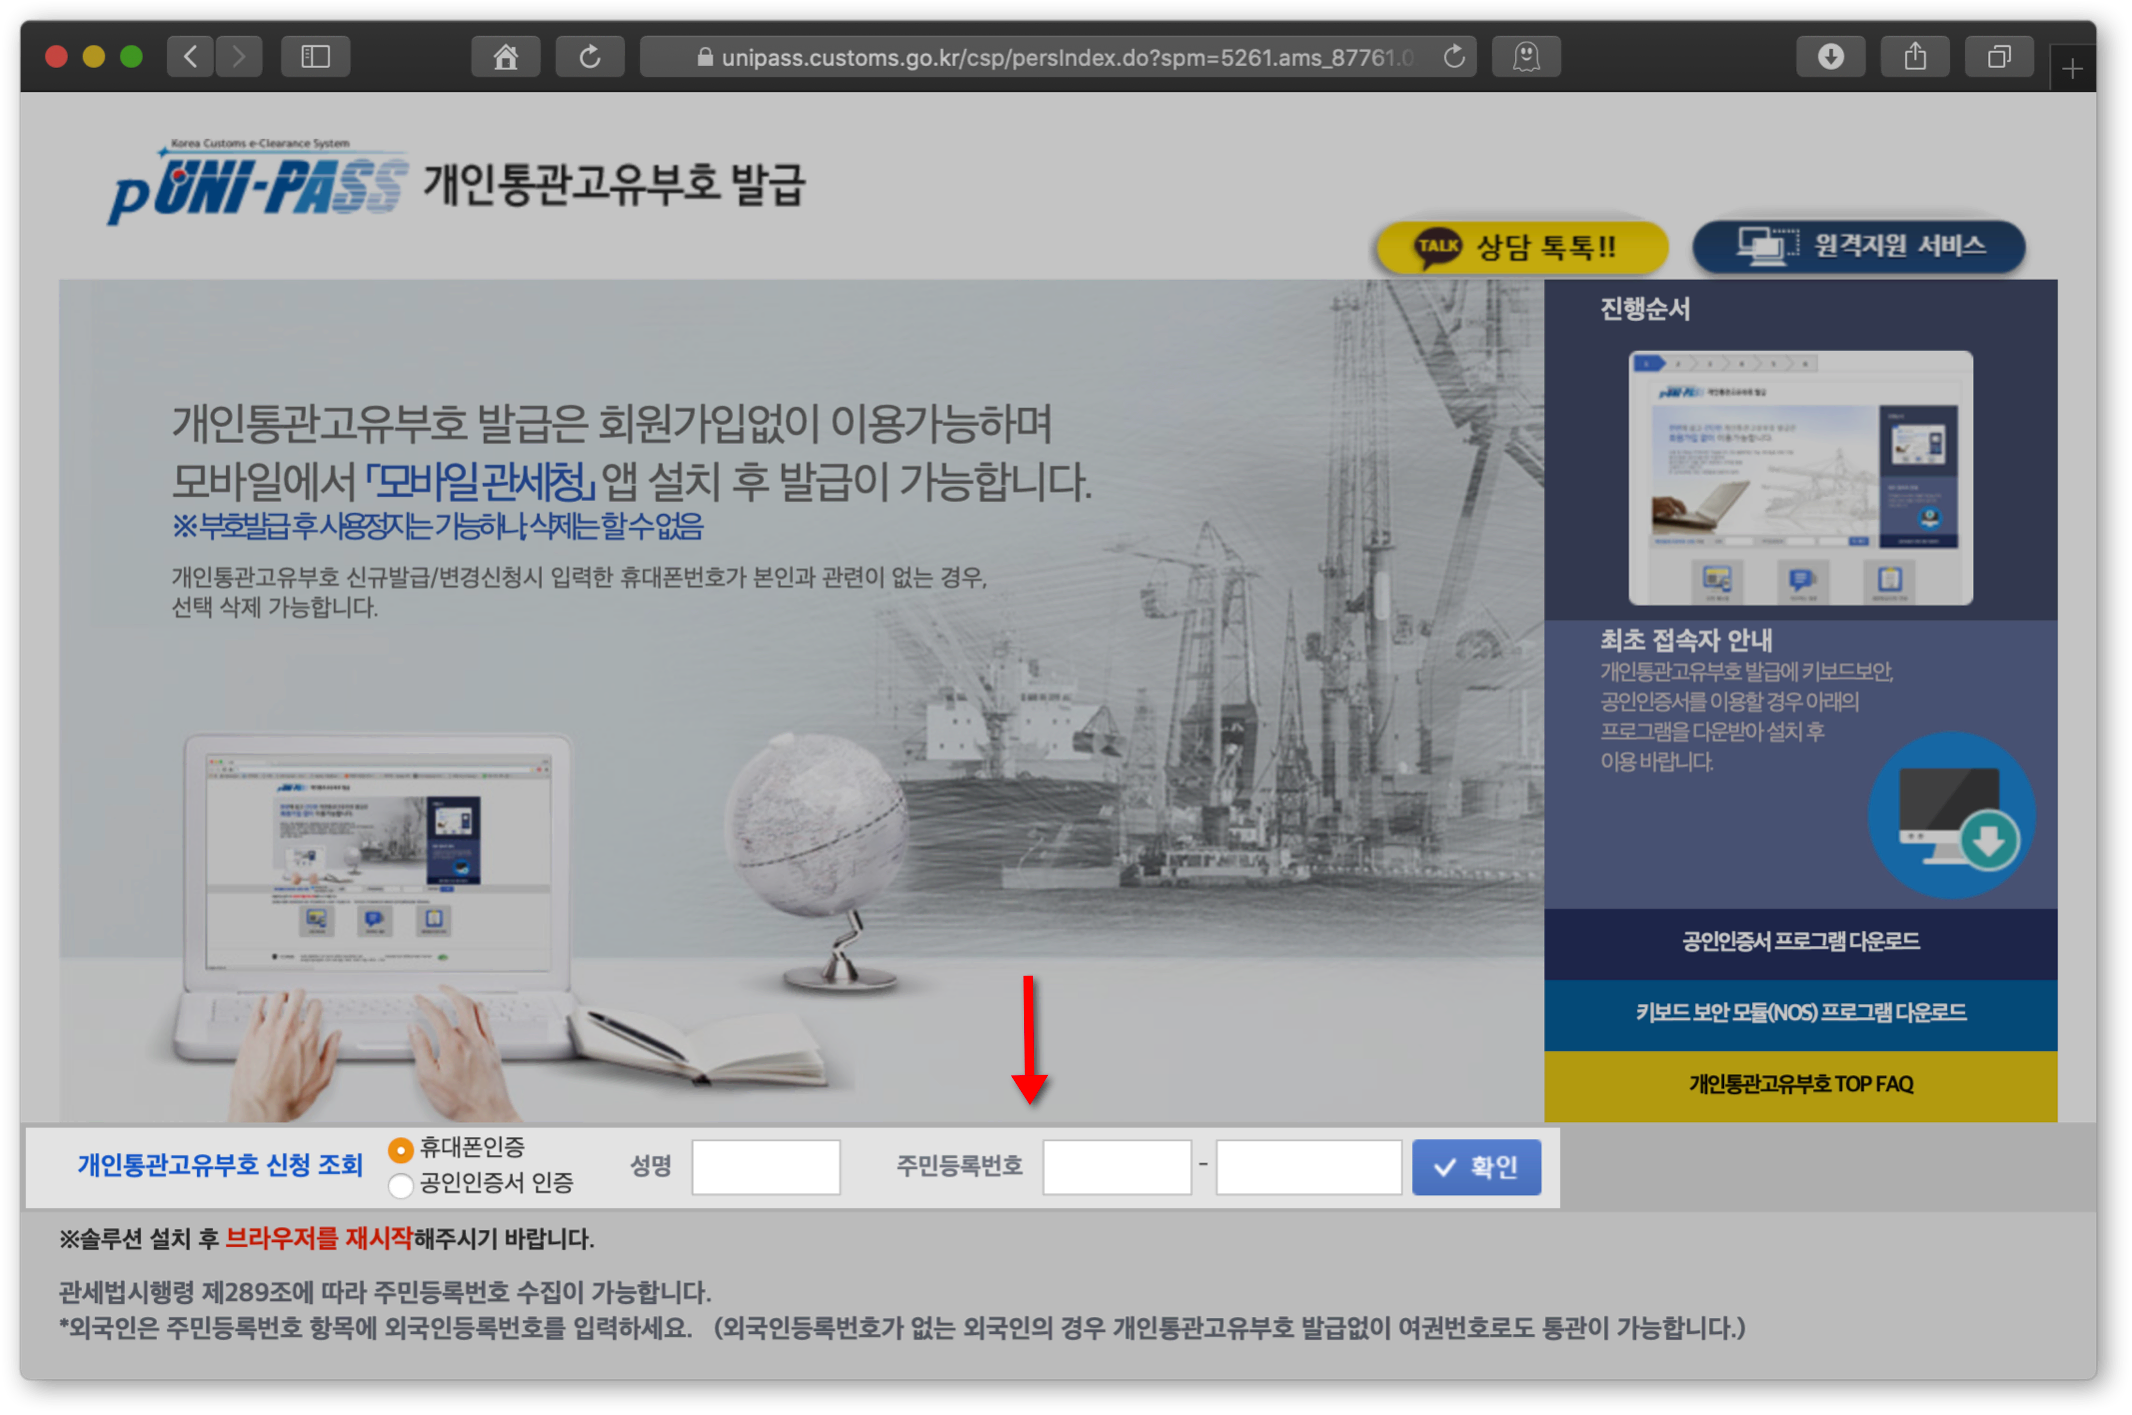Click the blue computer download icon
Screen dimensions: 2132x1415
[x=1951, y=815]
